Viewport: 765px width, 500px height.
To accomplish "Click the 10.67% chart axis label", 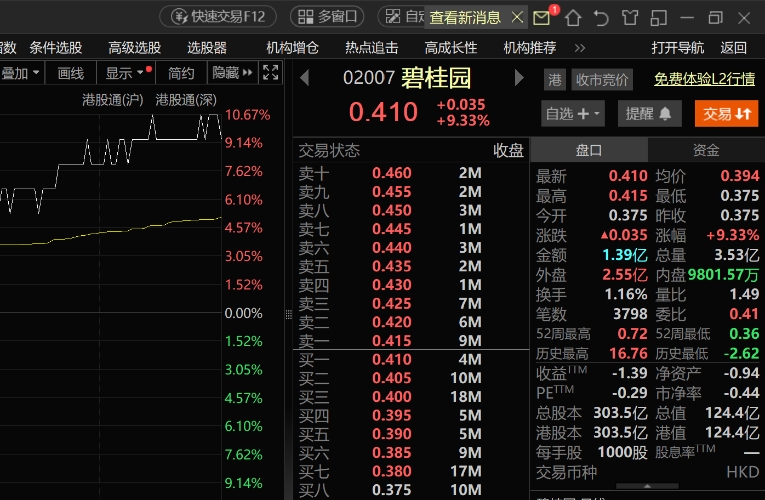I will (247, 115).
